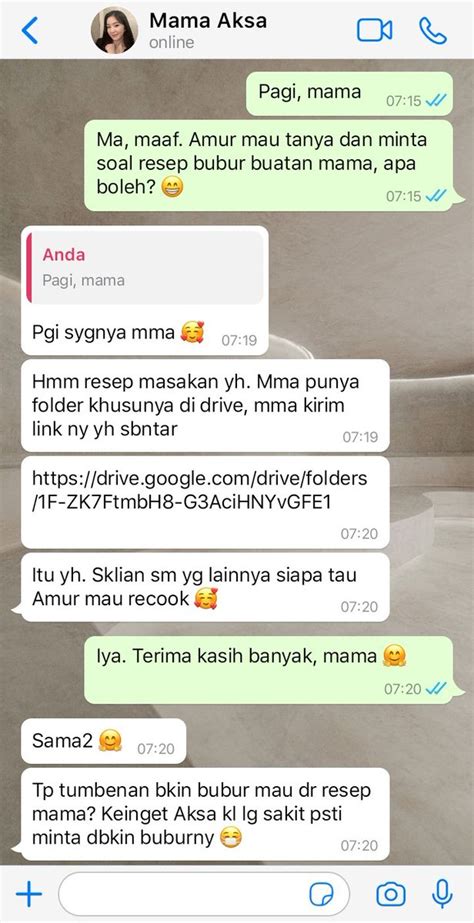The image size is (474, 923).
Task: Open attachments with the plus icon
Action: click(x=29, y=895)
